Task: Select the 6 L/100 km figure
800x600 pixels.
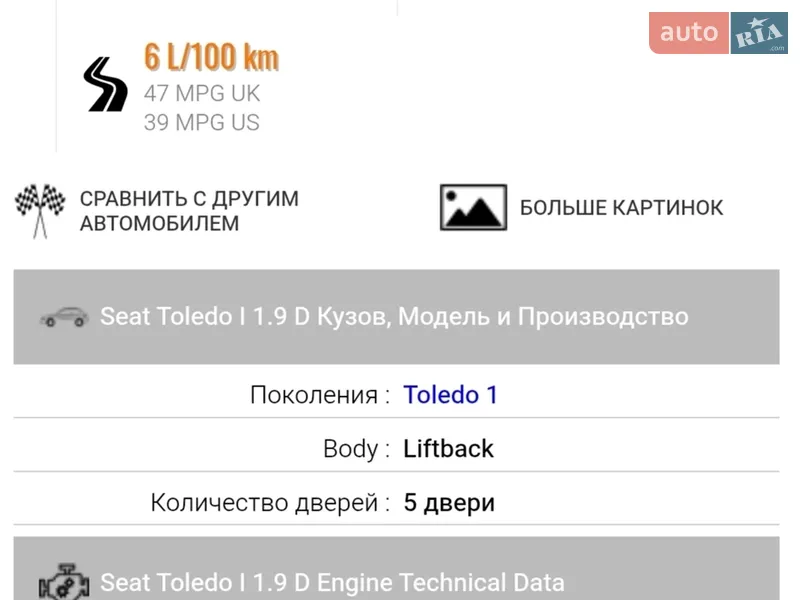Action: coord(212,57)
